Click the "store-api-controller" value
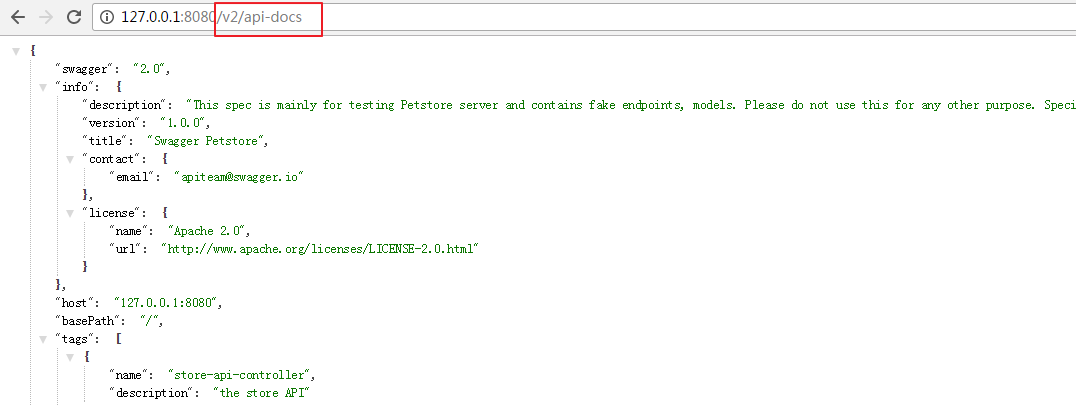The width and height of the screenshot is (1076, 405). pyautogui.click(x=240, y=375)
